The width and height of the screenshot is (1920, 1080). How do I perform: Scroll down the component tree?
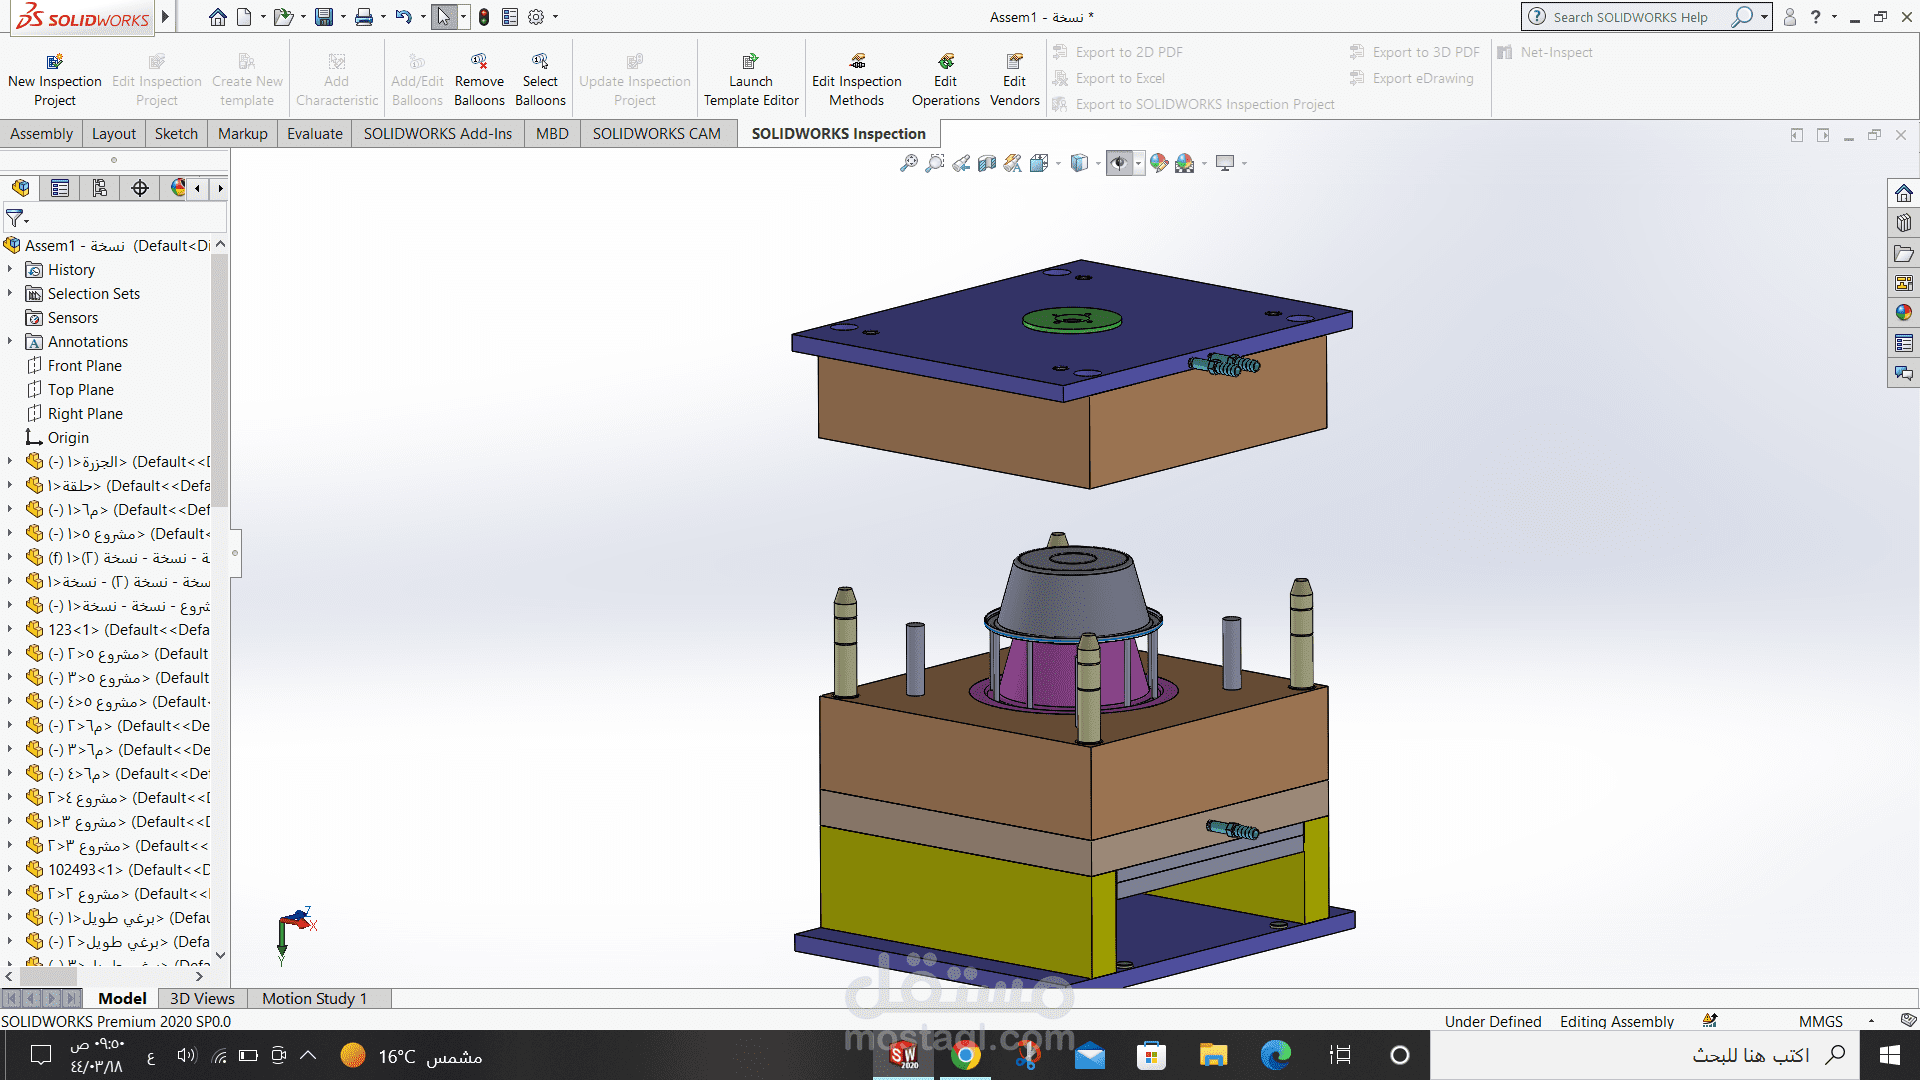(220, 953)
